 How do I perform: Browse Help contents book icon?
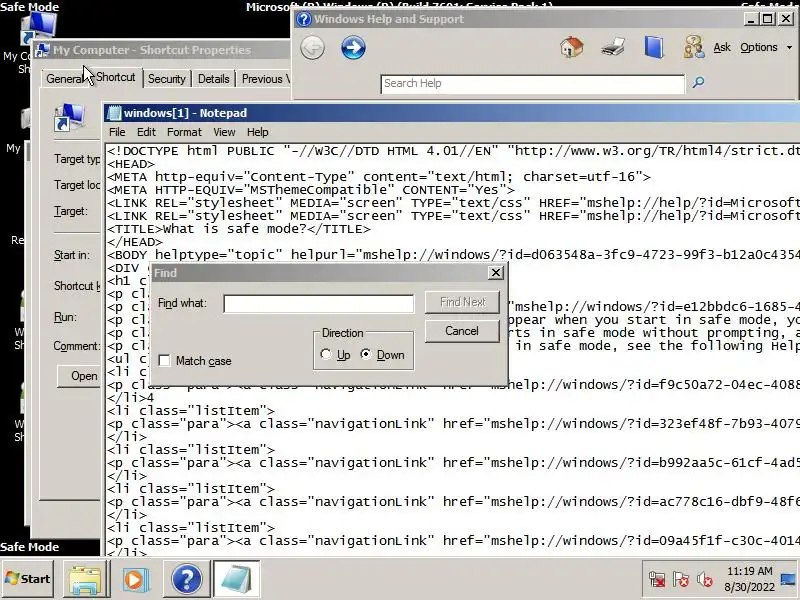click(x=654, y=47)
